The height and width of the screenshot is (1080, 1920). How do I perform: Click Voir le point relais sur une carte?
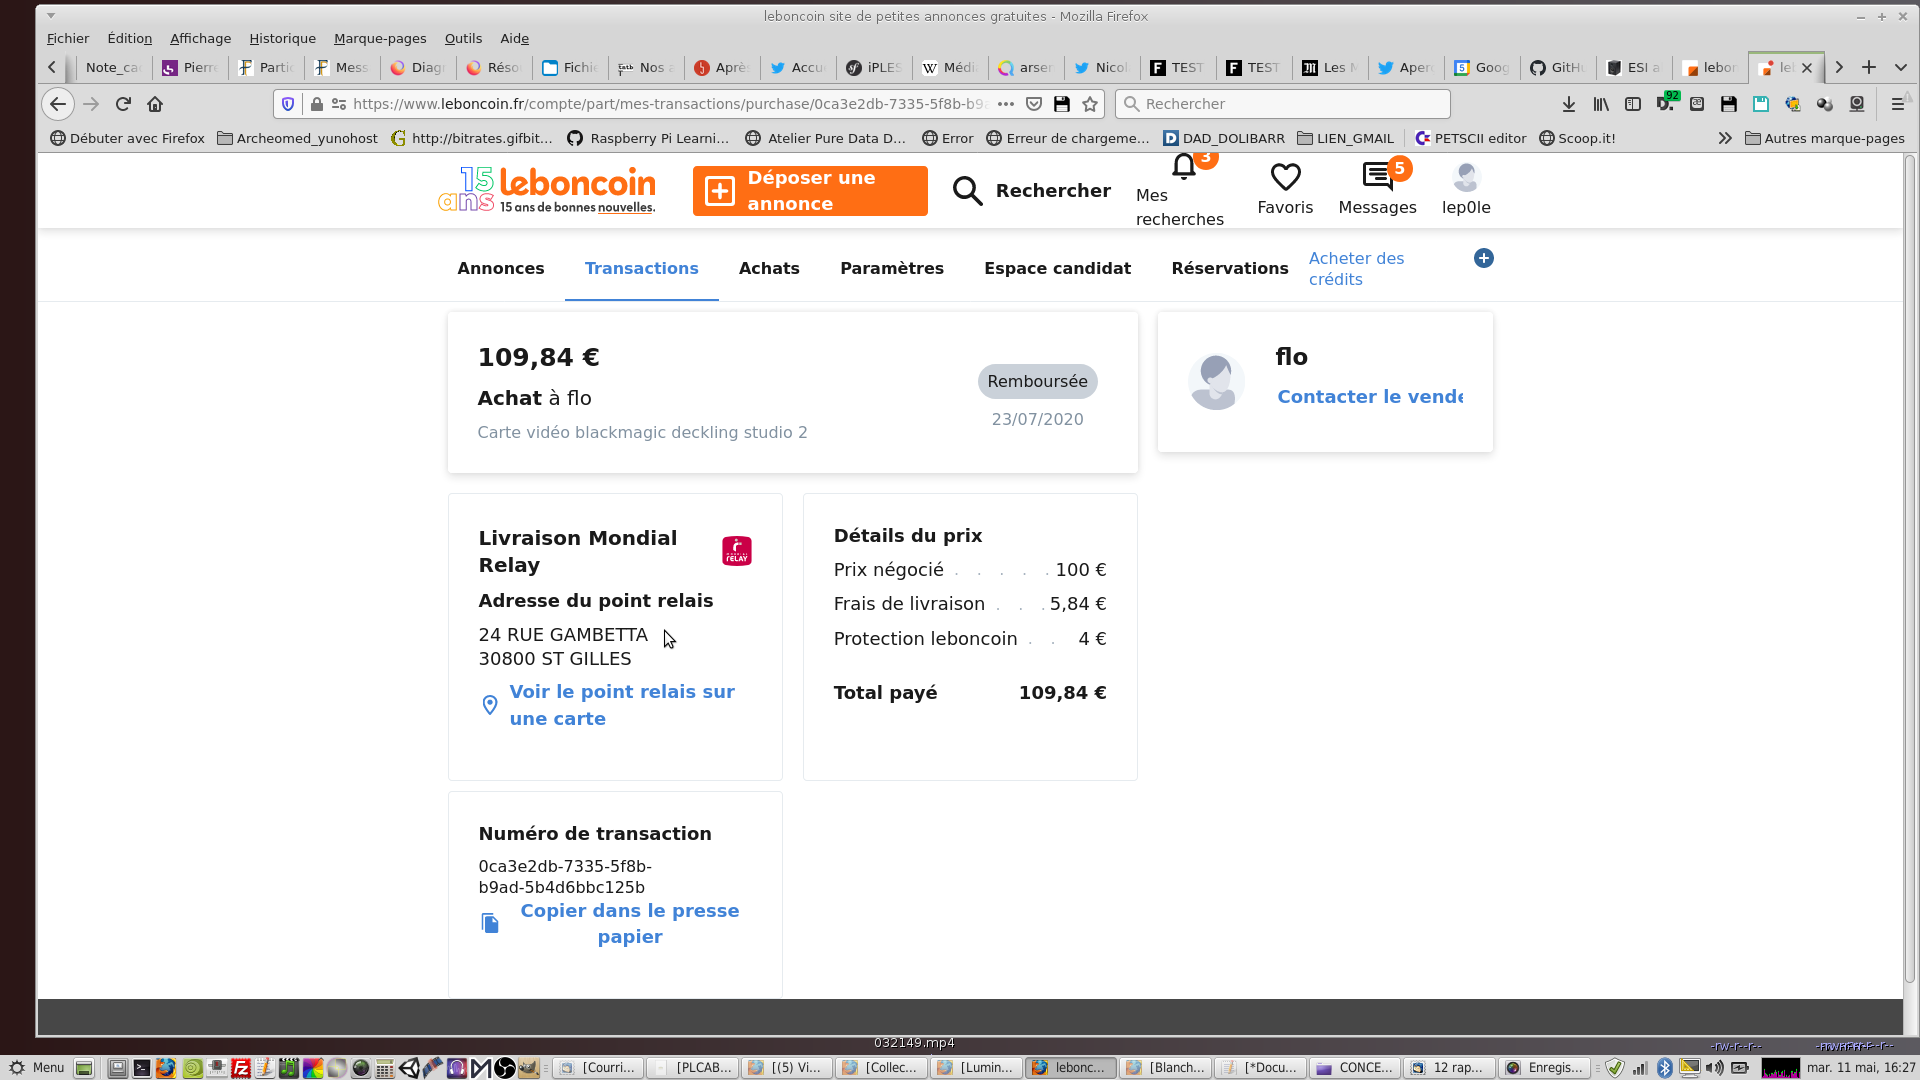(621, 705)
